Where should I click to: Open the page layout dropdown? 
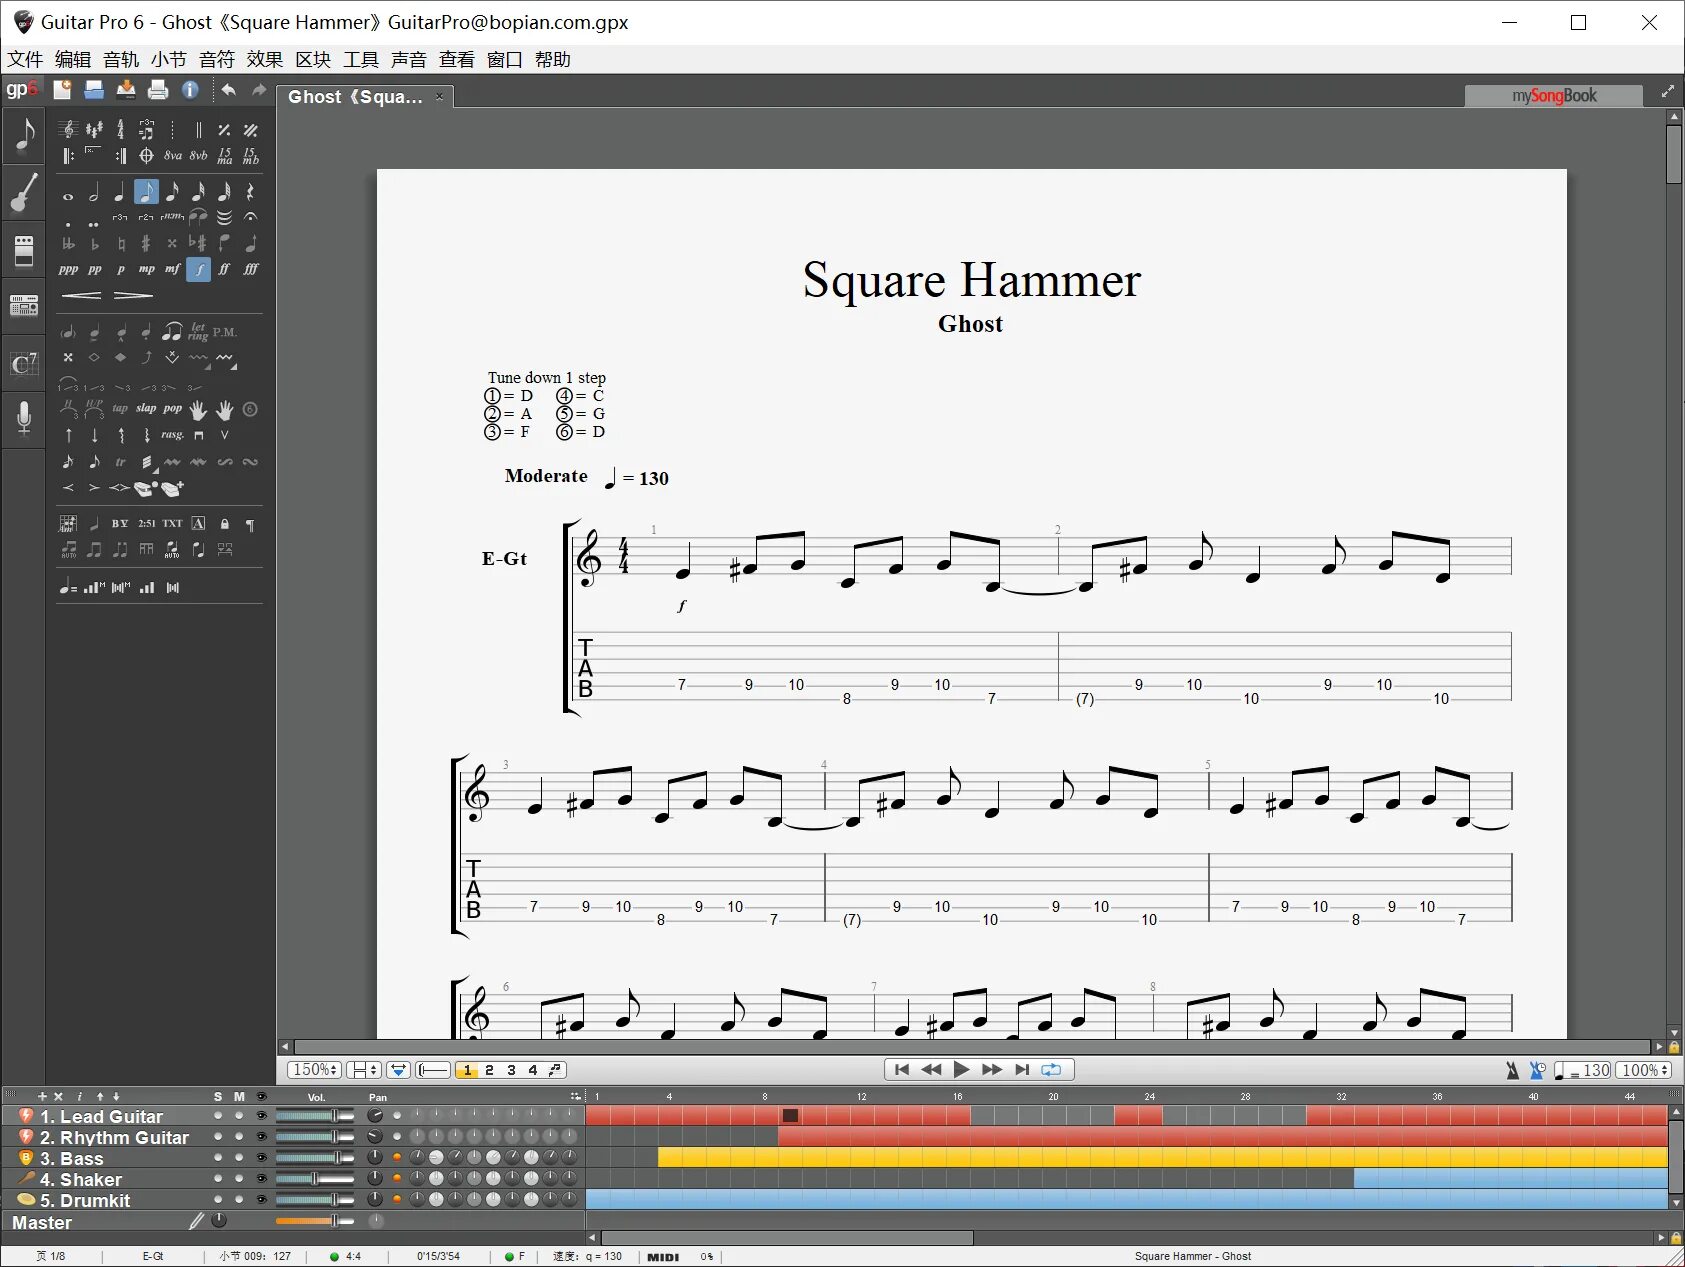pos(363,1070)
